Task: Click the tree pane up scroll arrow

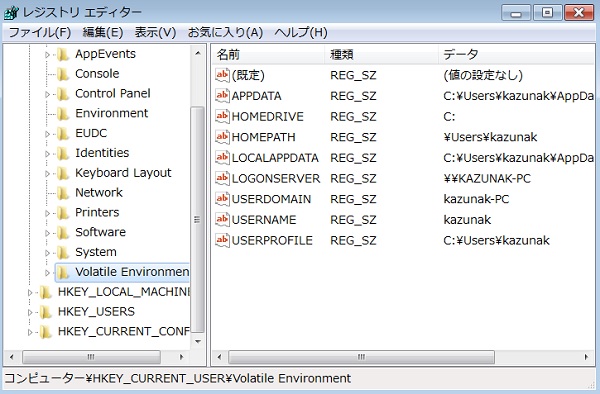Action: click(x=198, y=53)
